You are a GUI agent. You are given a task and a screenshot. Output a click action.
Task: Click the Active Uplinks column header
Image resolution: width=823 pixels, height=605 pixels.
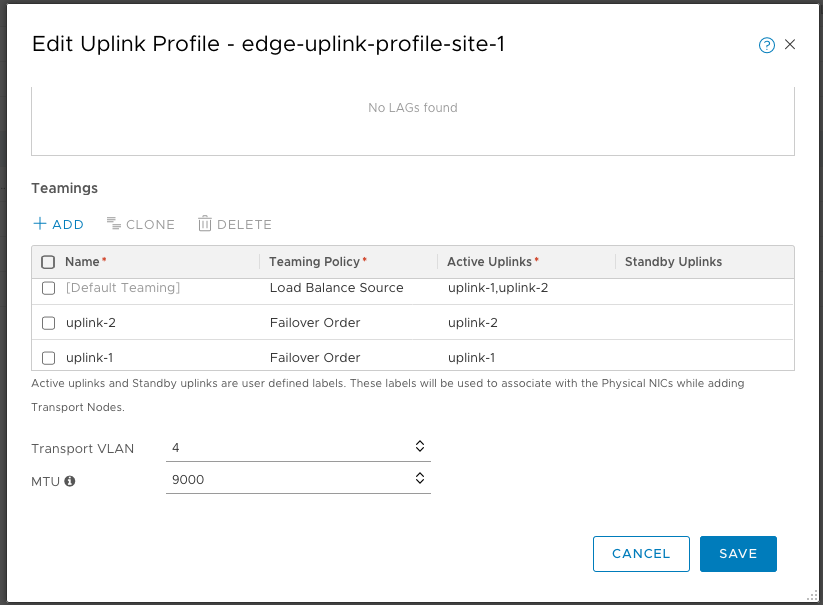492,262
